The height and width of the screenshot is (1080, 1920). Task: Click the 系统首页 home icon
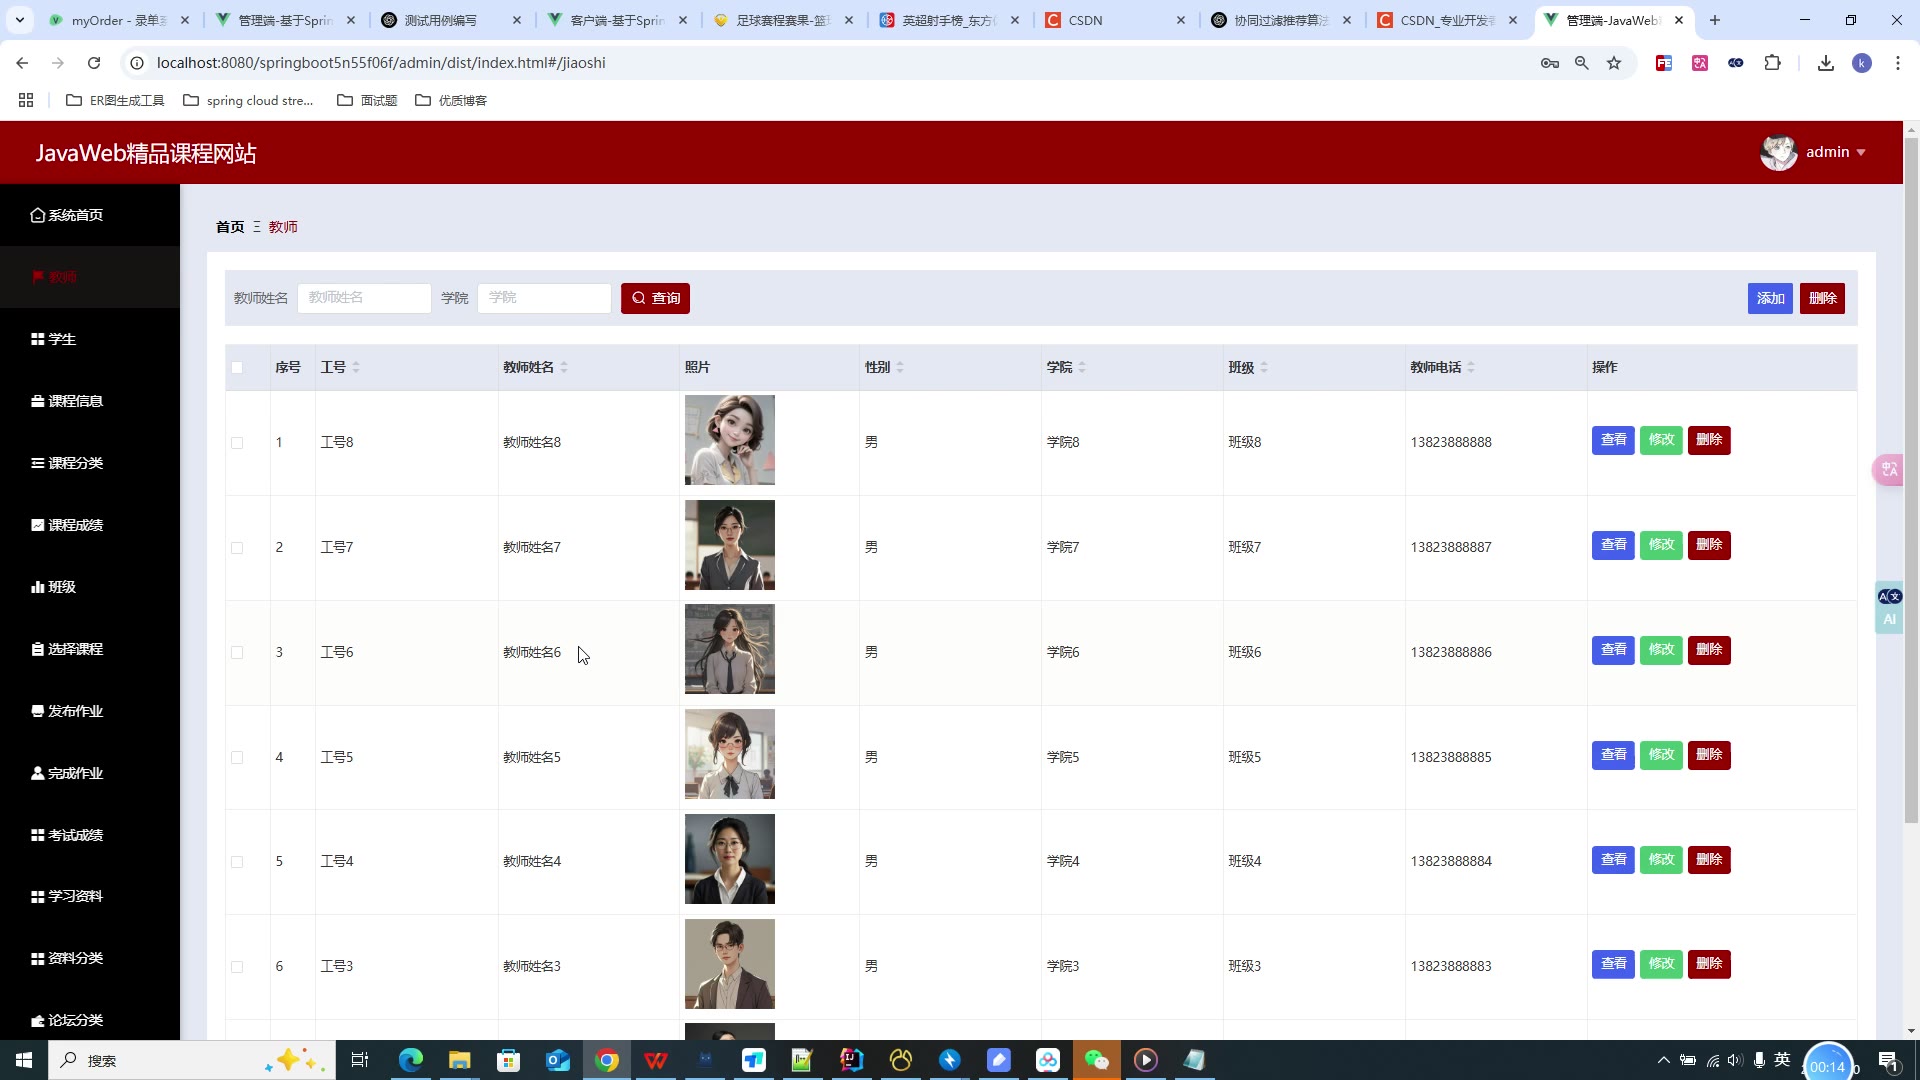click(37, 215)
